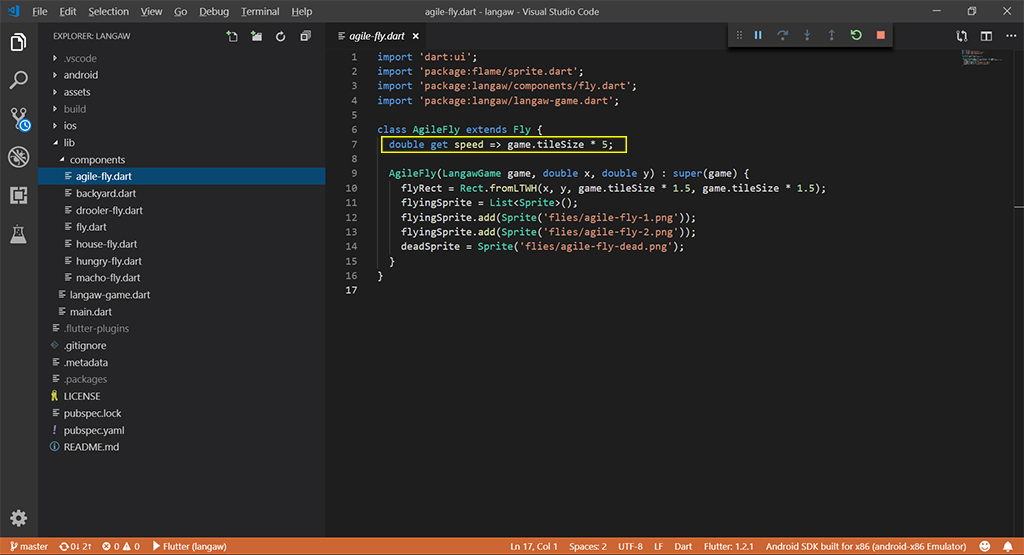Image resolution: width=1024 pixels, height=555 pixels.
Task: Expand the assets folder
Action: click(x=77, y=92)
